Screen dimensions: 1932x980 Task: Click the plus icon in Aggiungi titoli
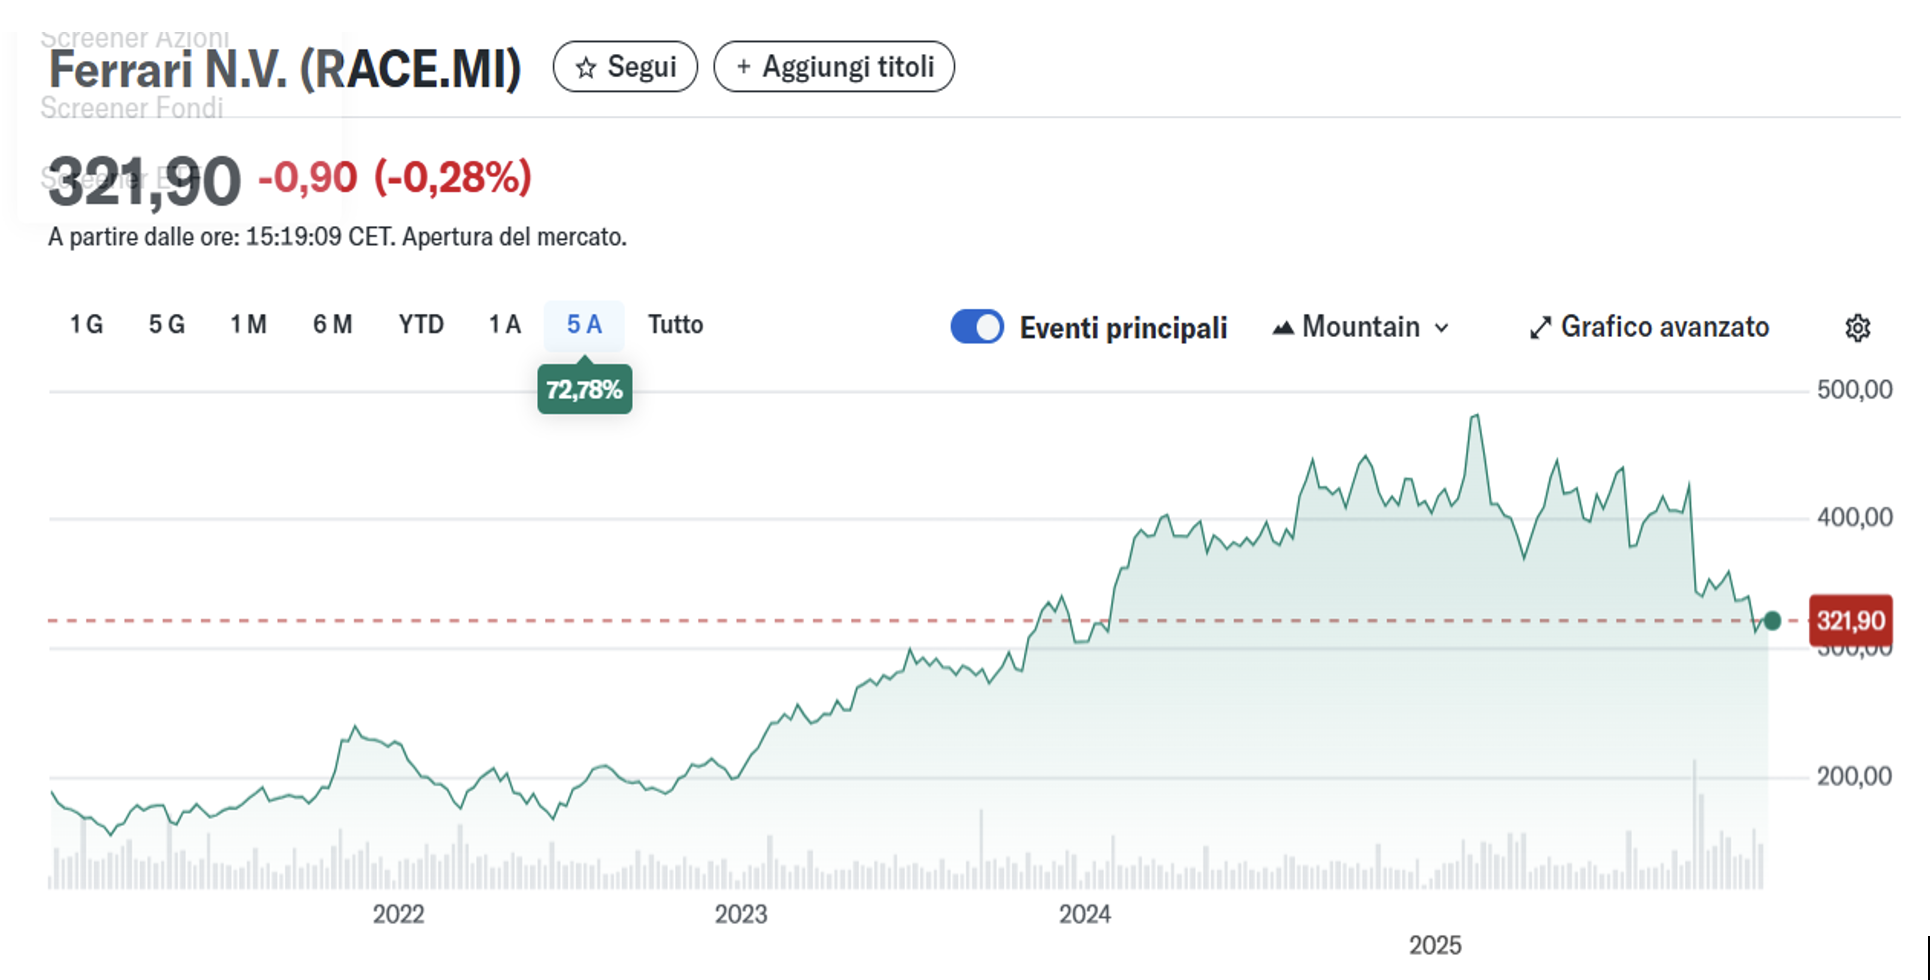pyautogui.click(x=743, y=67)
